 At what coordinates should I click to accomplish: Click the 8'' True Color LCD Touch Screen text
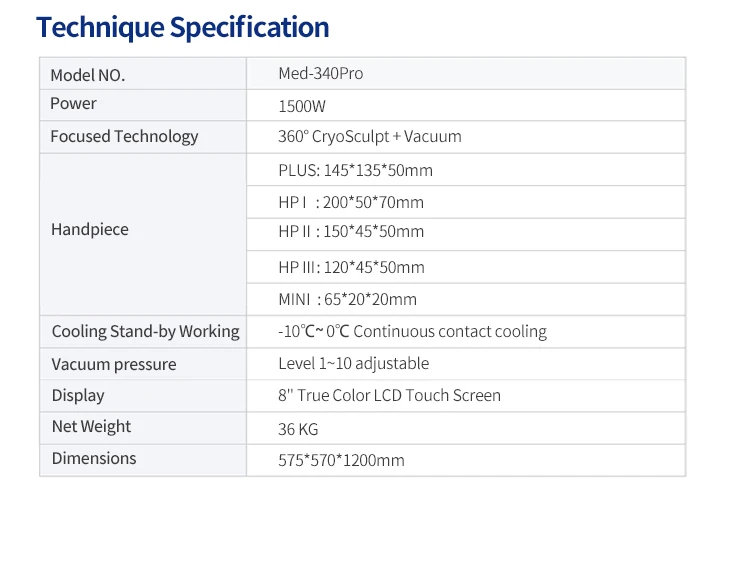coord(389,395)
